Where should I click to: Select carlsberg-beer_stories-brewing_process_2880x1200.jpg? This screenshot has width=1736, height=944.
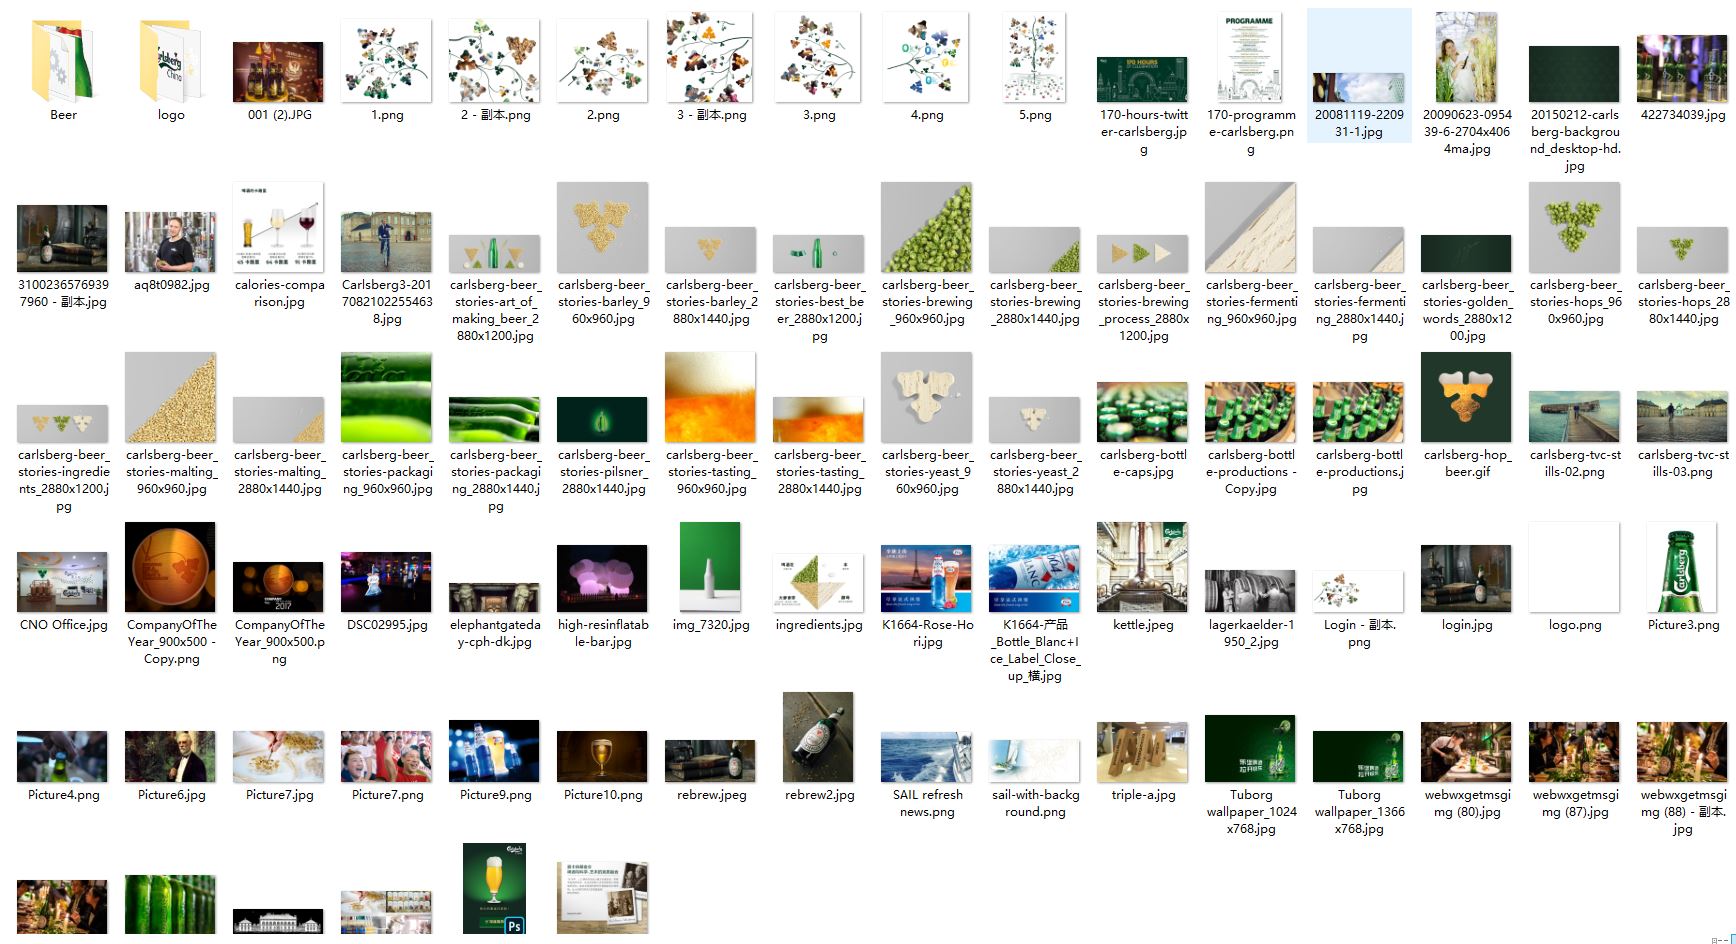coord(1142,254)
